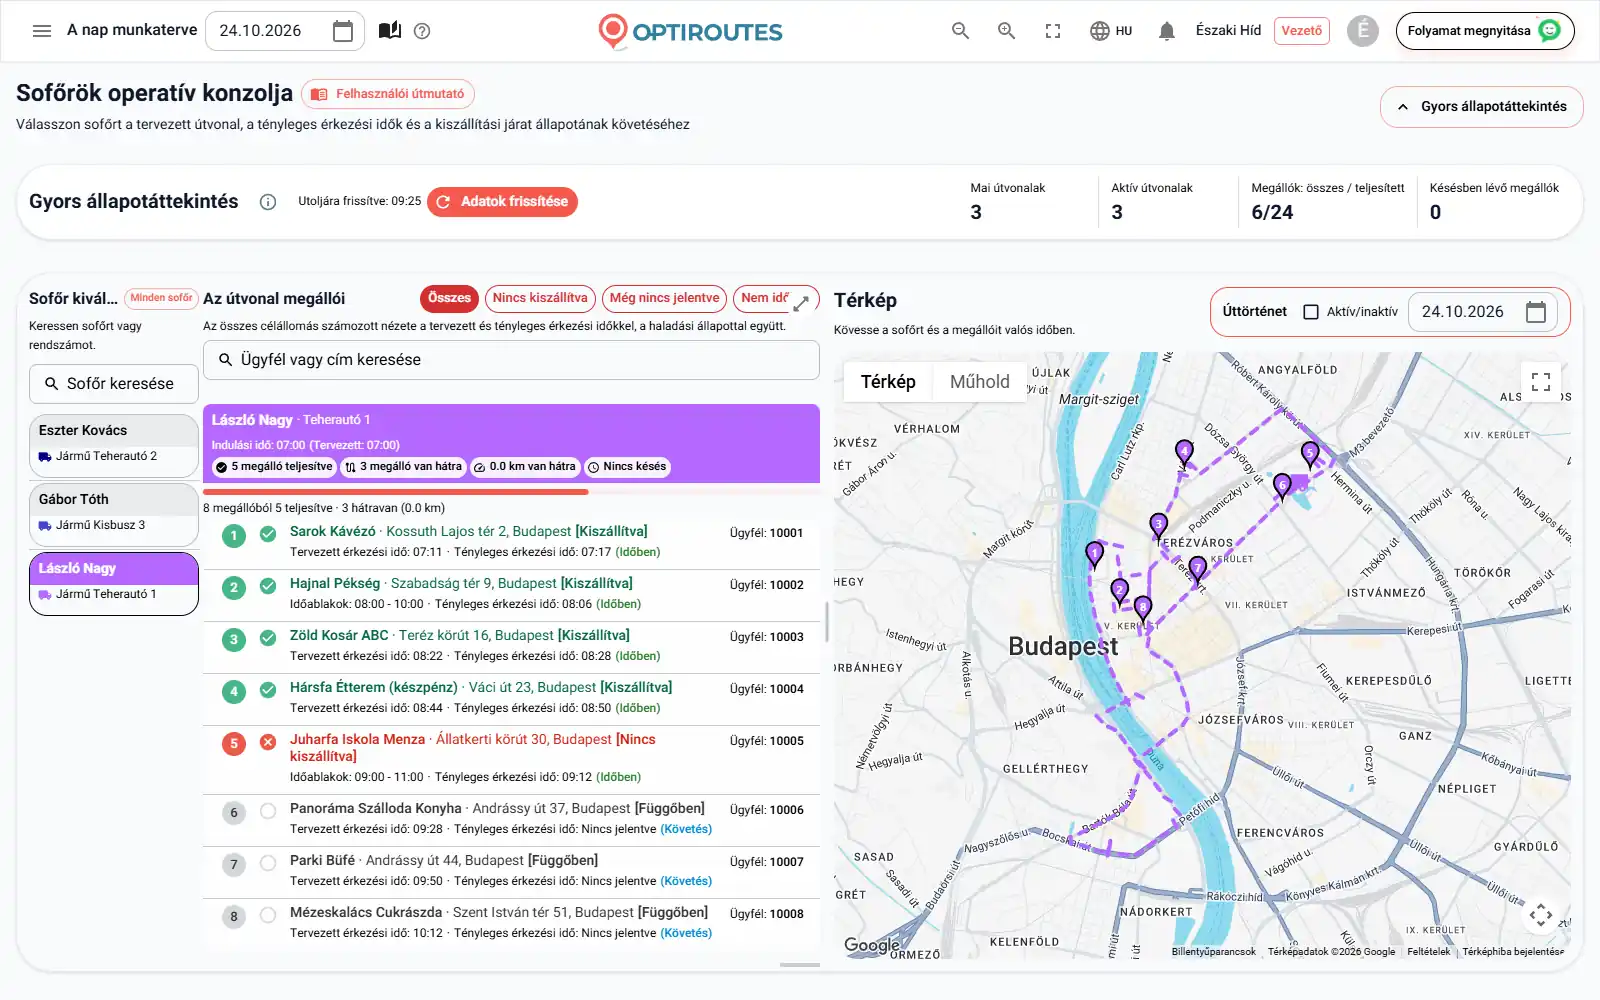Toggle status circle for Mézeskalács Cukrászda
The height and width of the screenshot is (1000, 1600).
[x=268, y=915]
